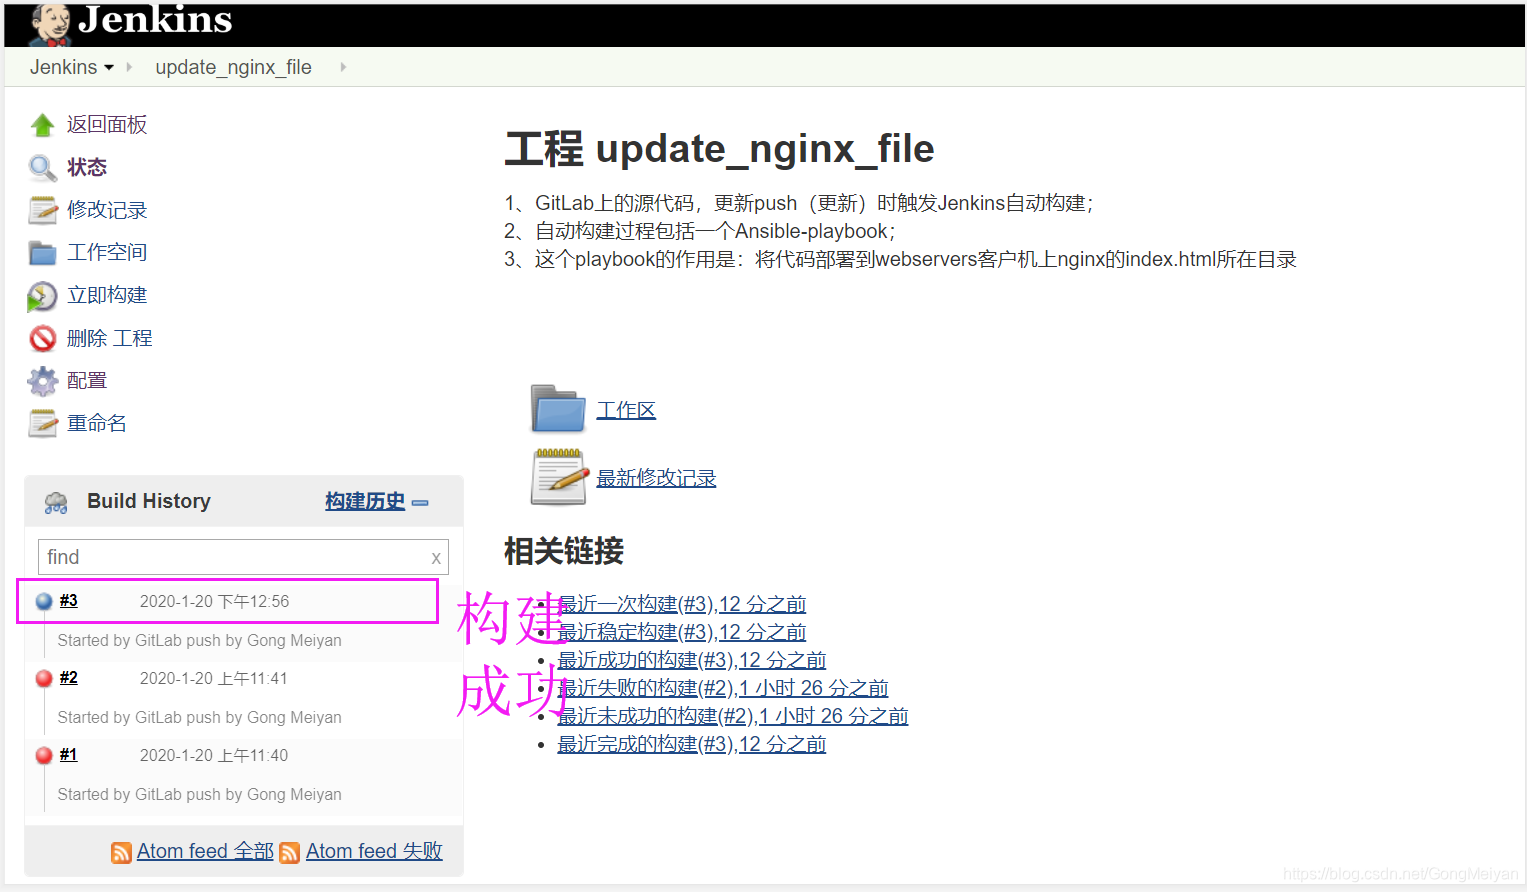Image resolution: width=1527 pixels, height=892 pixels.
Task: Click the clock build icon beside 立即构建
Action: [42, 296]
